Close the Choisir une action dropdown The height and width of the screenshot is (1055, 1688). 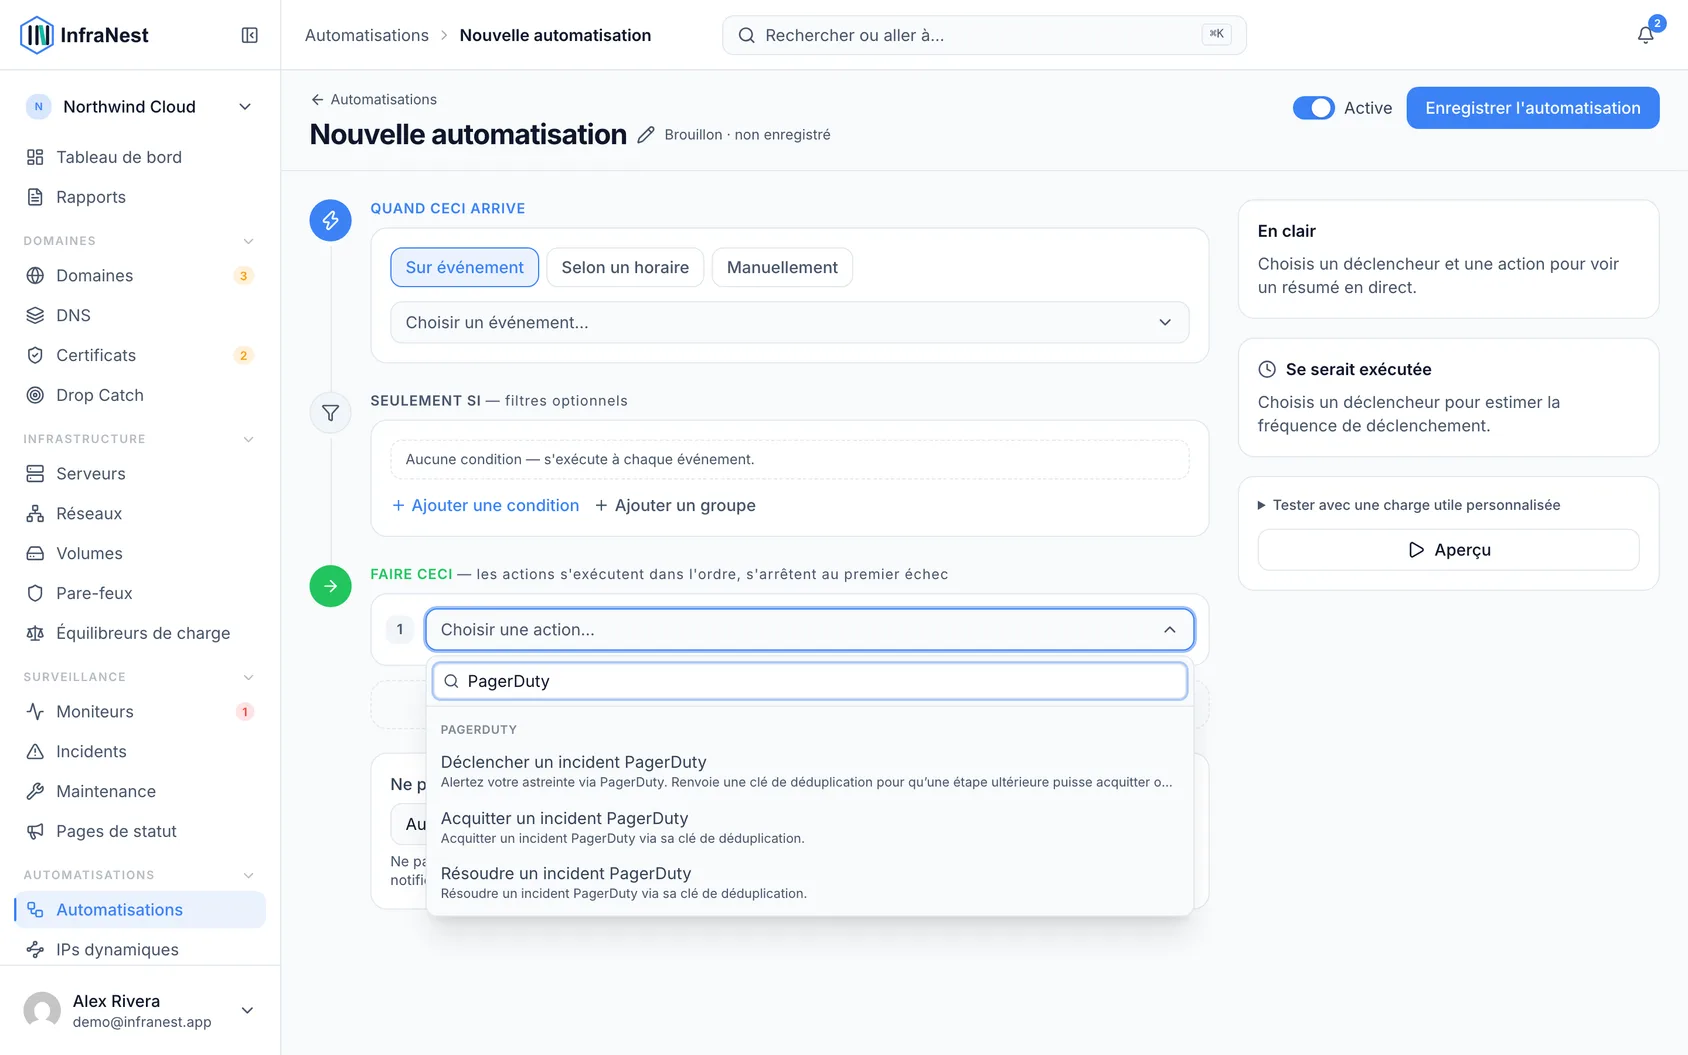click(809, 630)
